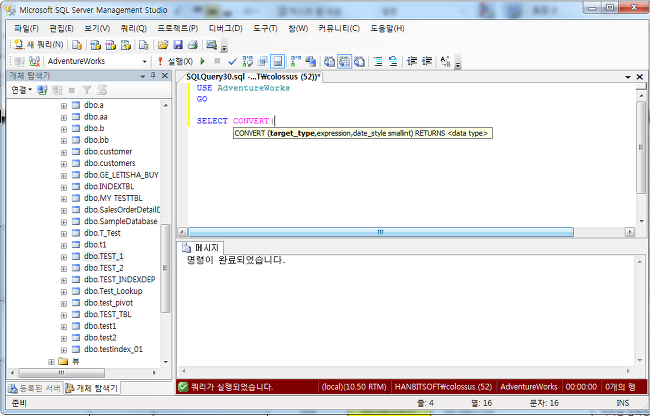Open the 커뮤니티(C) menu
The image size is (650, 416).
click(339, 29)
